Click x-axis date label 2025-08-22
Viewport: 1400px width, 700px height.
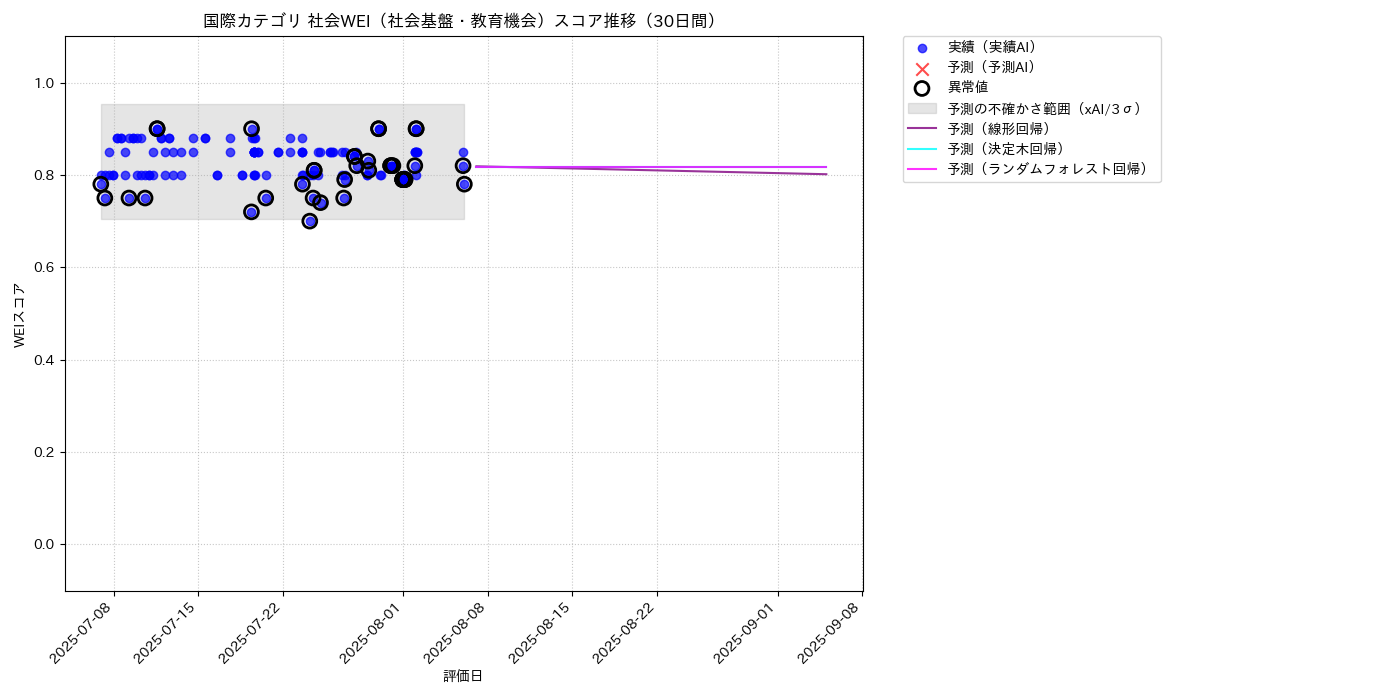click(626, 632)
